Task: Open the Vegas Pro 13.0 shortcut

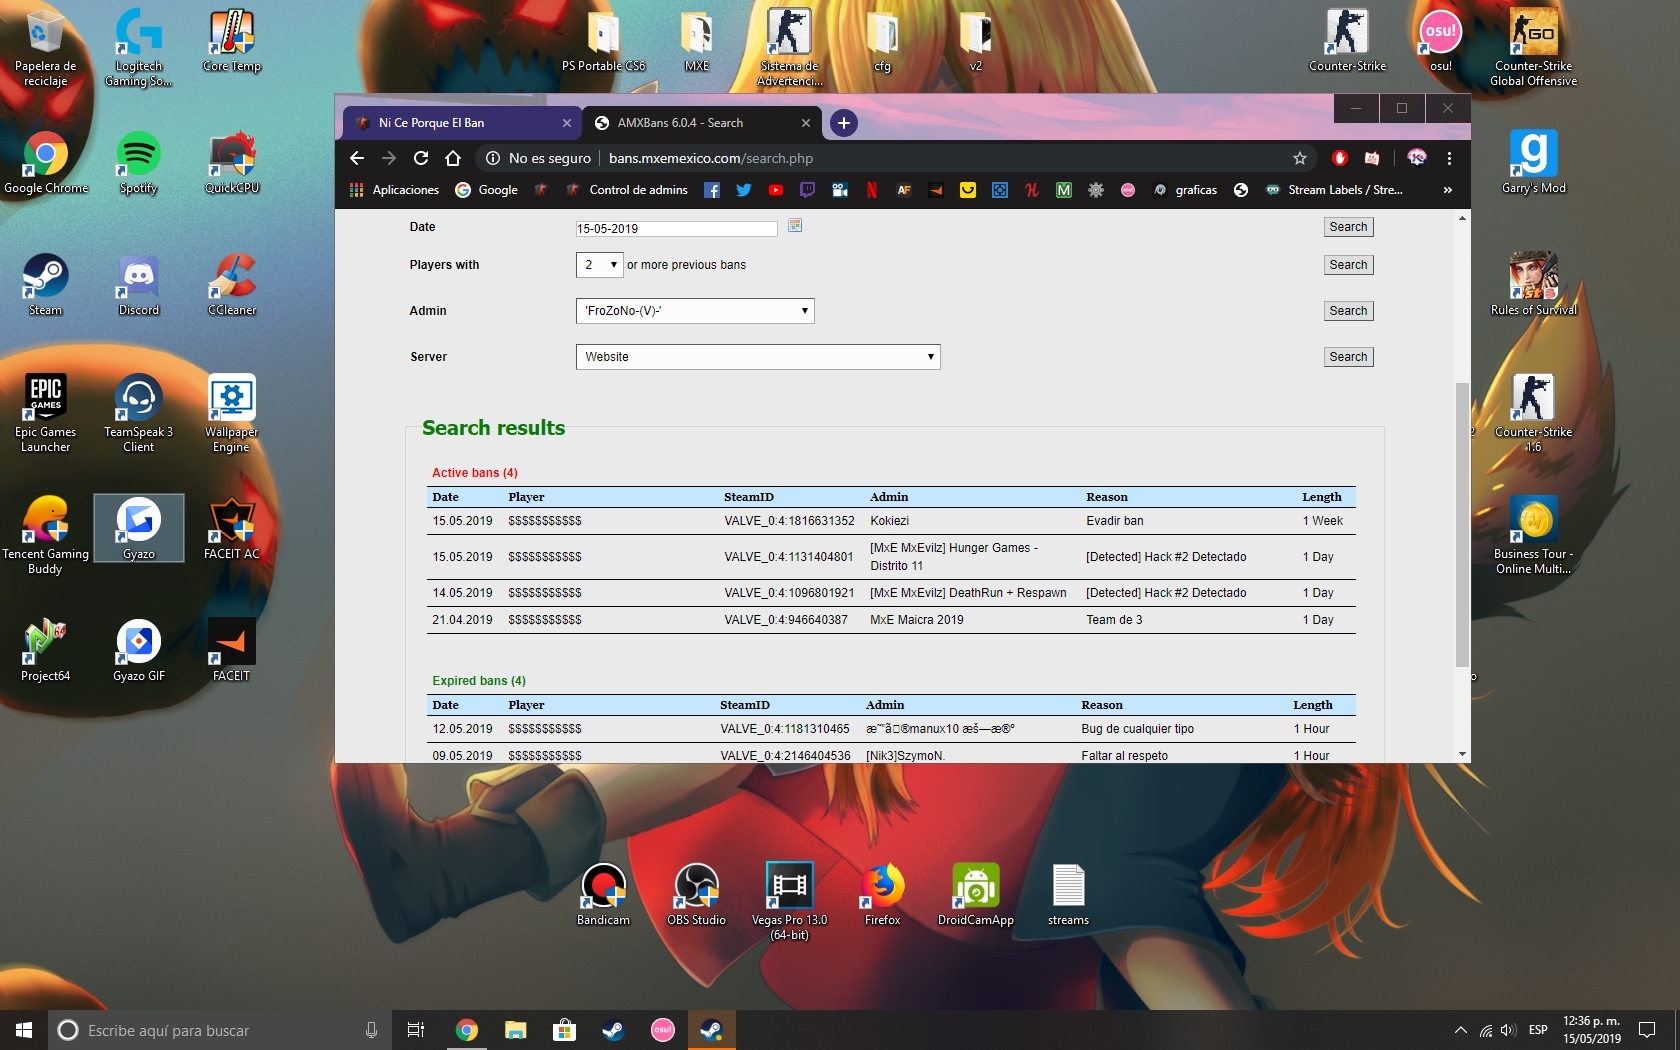Action: coord(789,900)
